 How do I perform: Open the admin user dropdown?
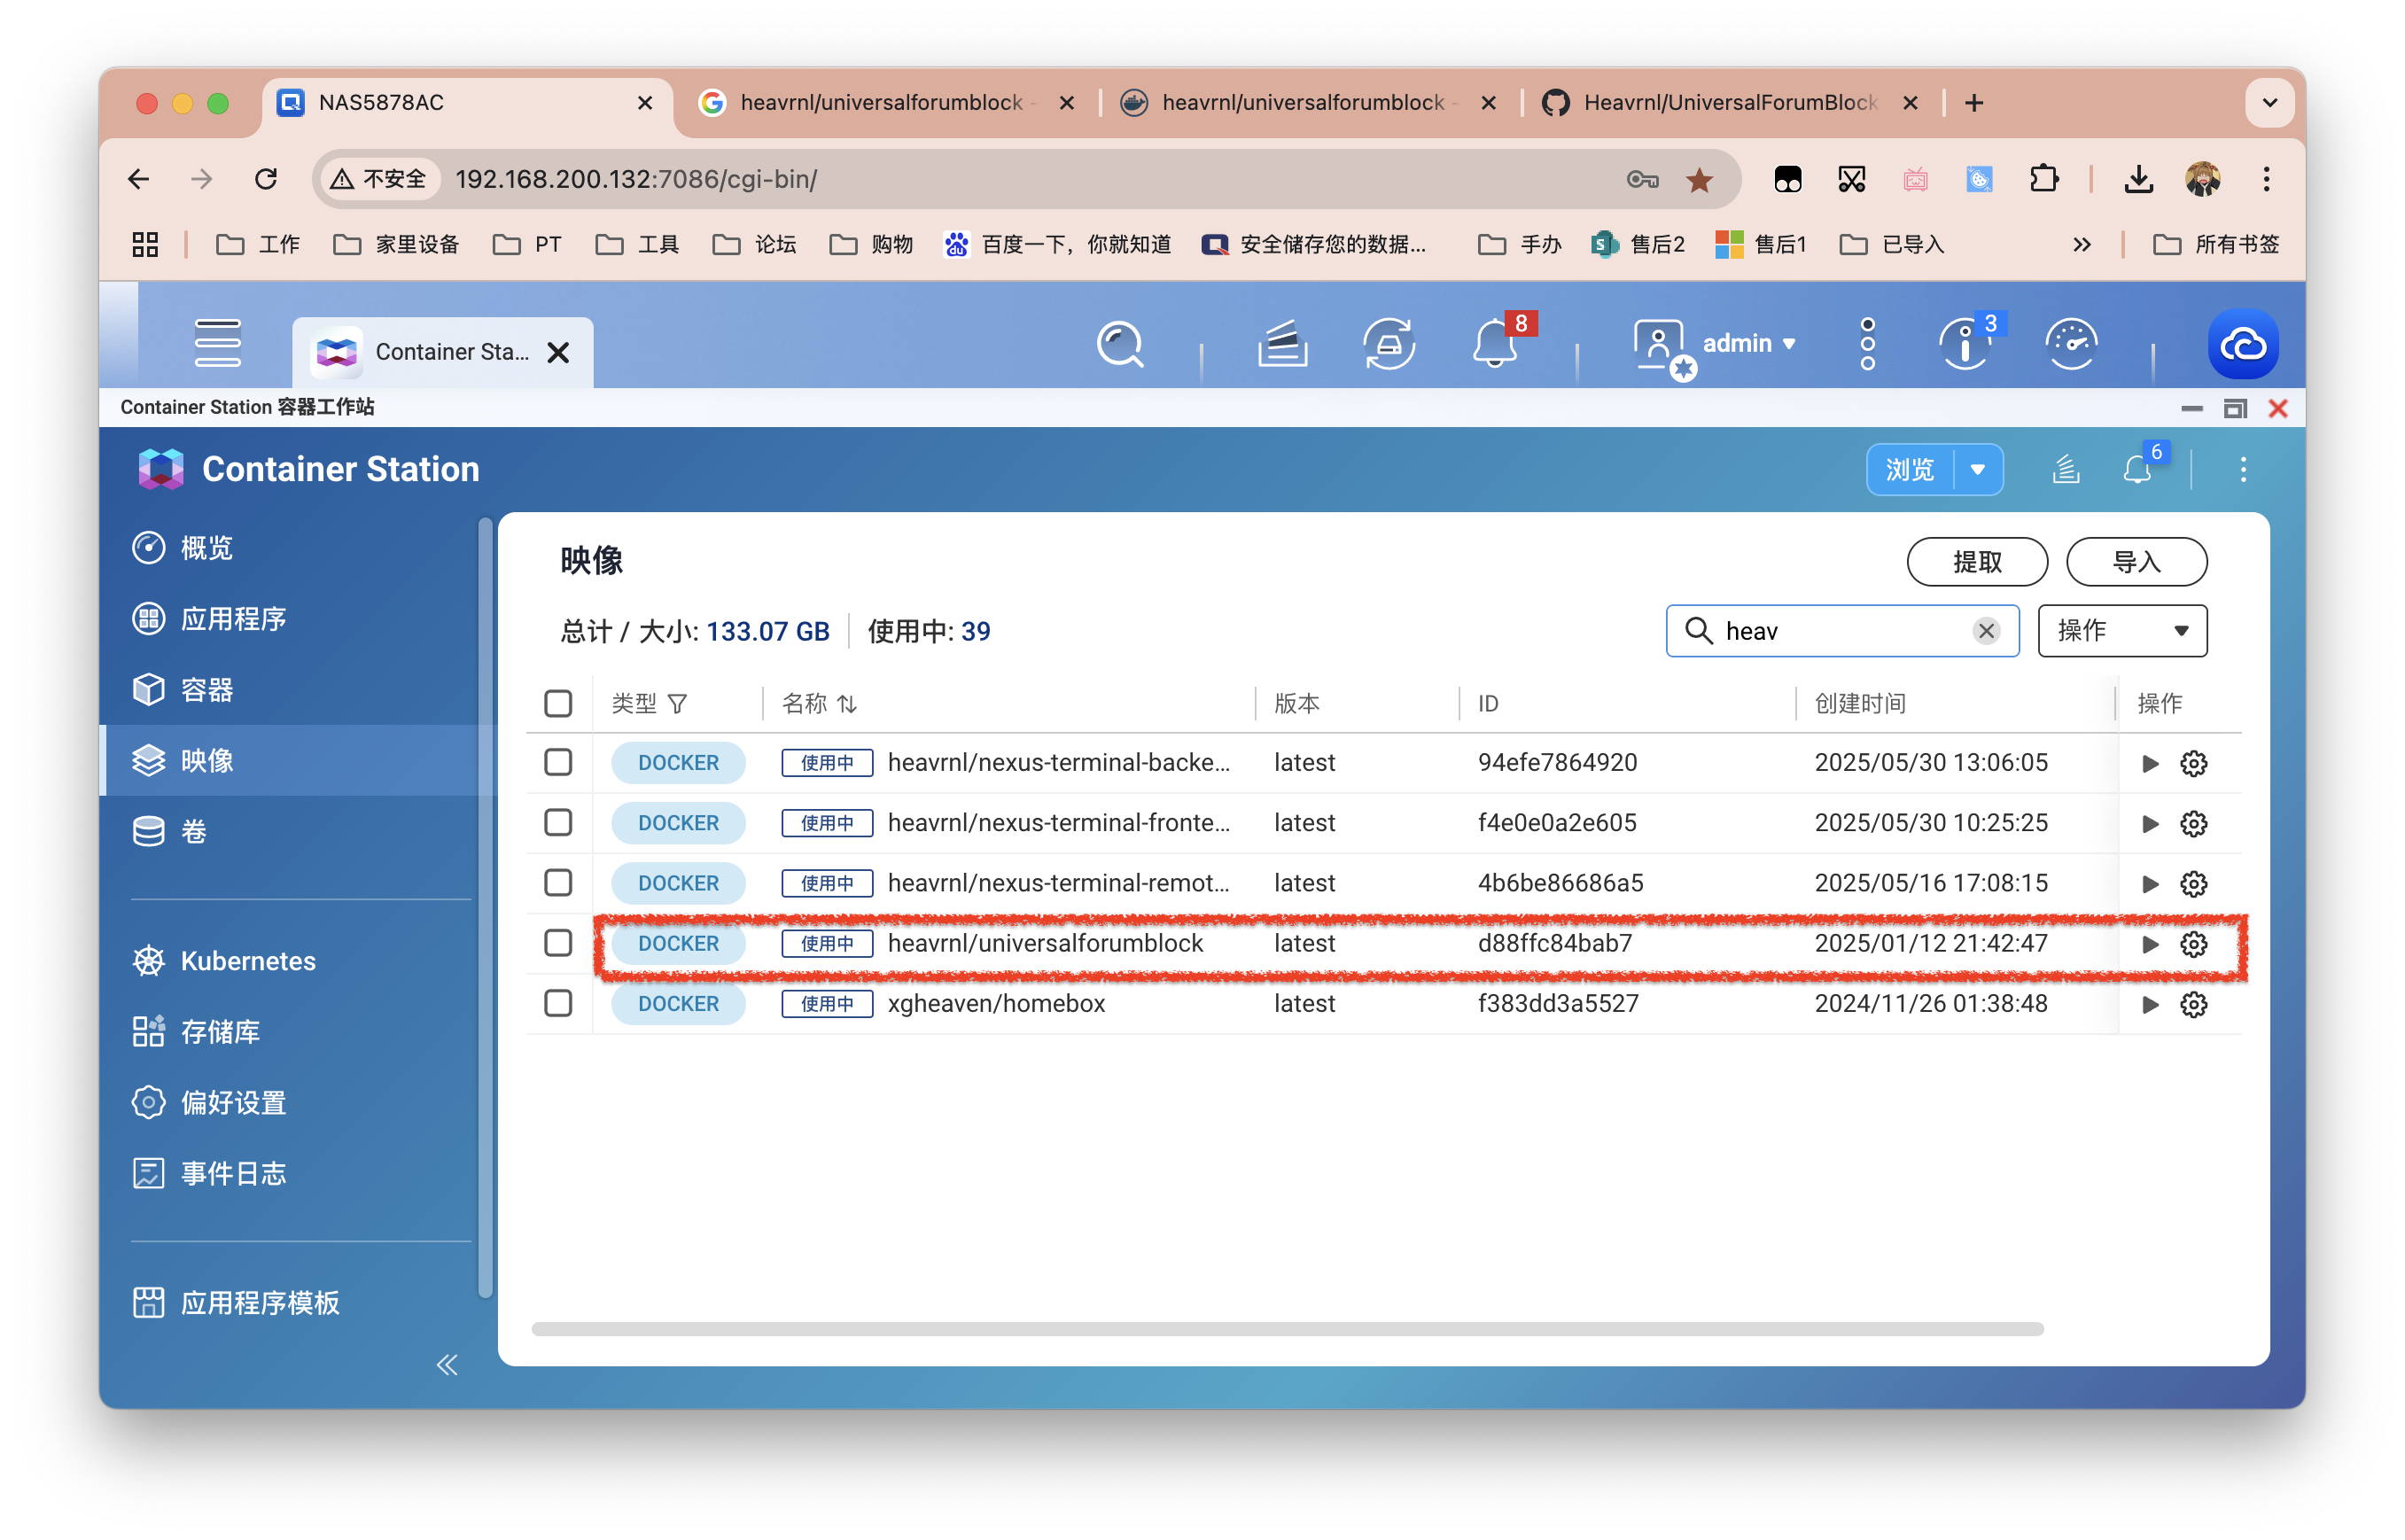pyautogui.click(x=1748, y=344)
